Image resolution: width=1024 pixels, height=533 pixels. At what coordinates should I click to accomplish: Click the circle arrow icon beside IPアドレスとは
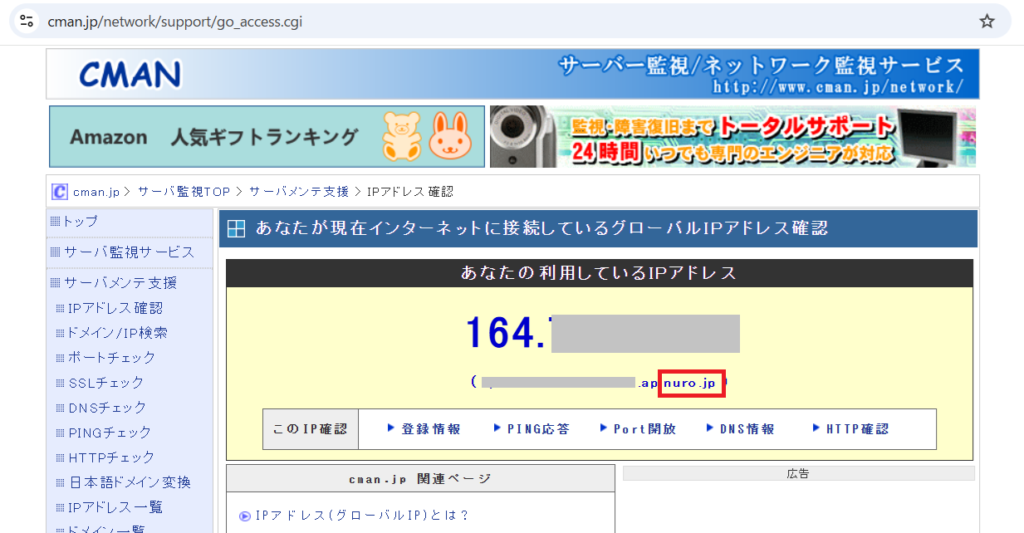pos(245,516)
